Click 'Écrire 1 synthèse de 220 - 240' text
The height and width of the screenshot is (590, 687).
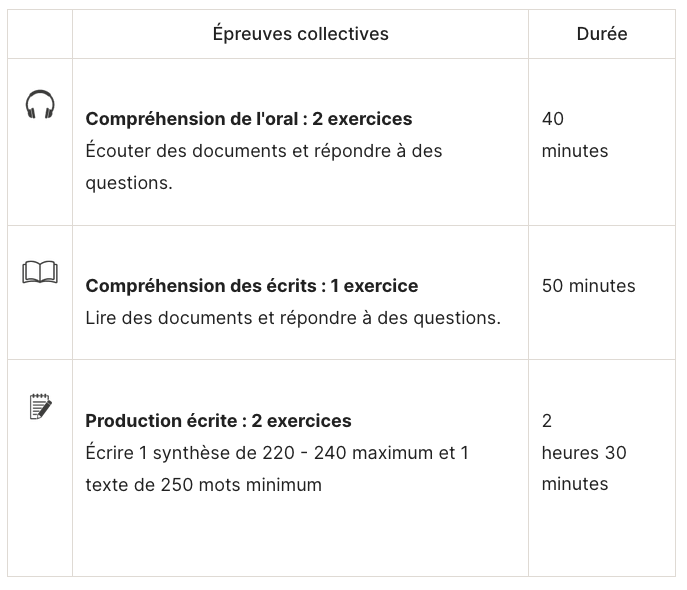pos(277,452)
